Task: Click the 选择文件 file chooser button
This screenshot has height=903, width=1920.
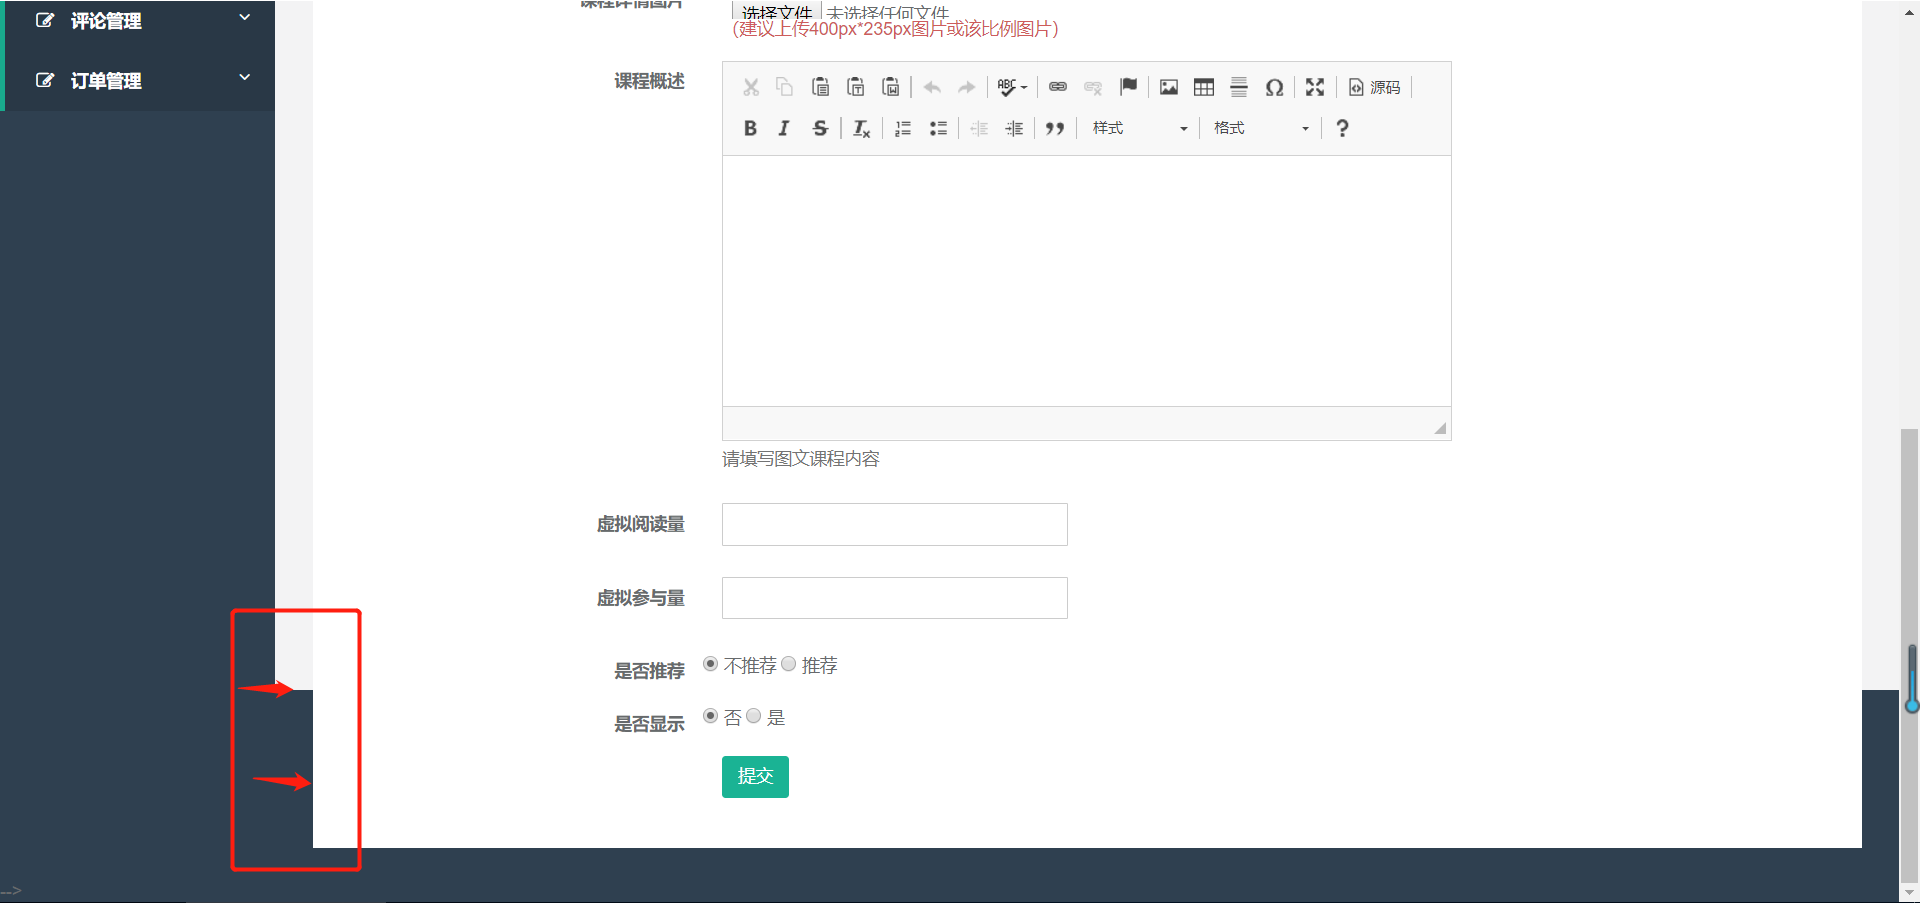Action: coord(777,11)
